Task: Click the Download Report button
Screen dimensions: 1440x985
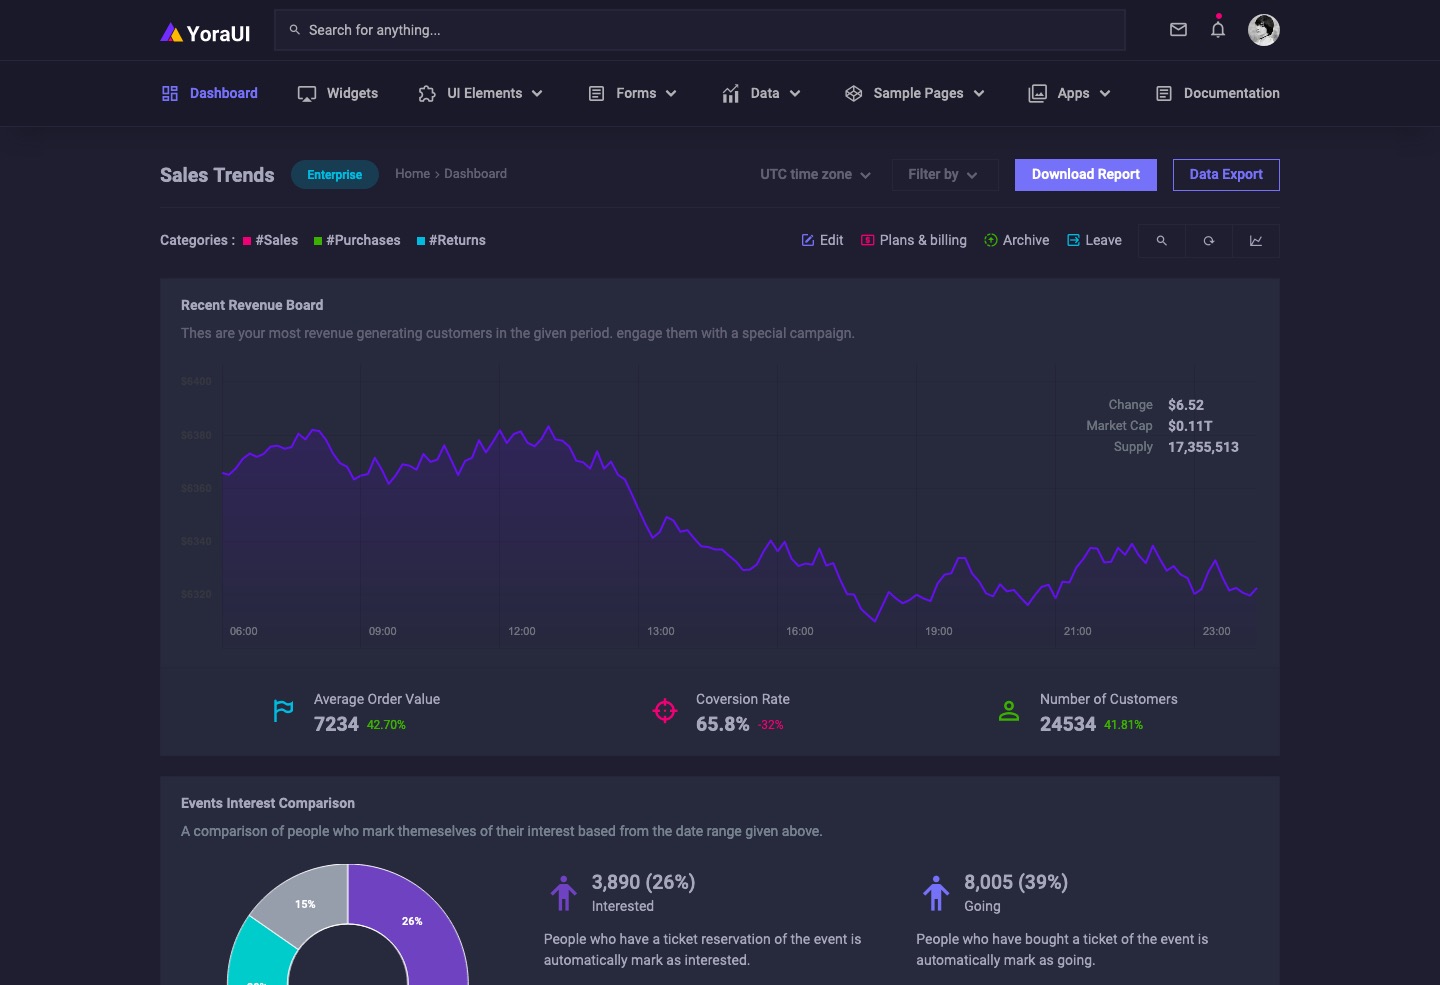Action: click(1086, 175)
